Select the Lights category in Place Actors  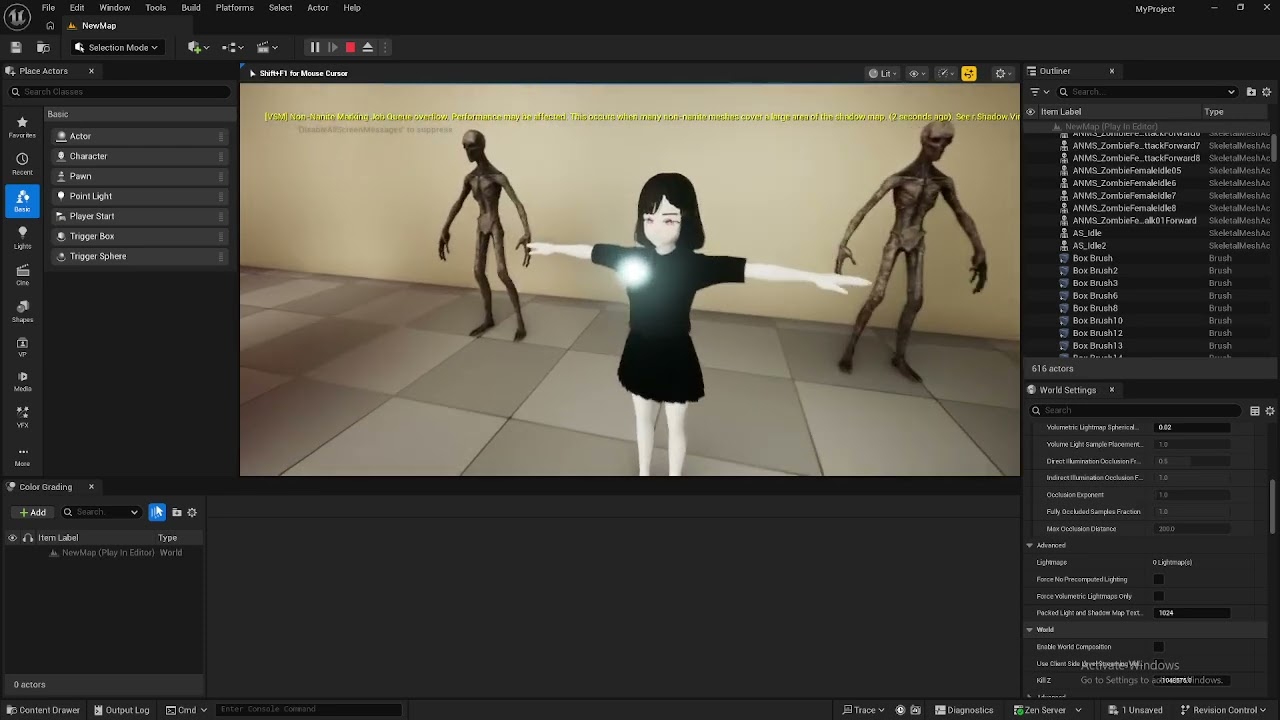tap(22, 237)
